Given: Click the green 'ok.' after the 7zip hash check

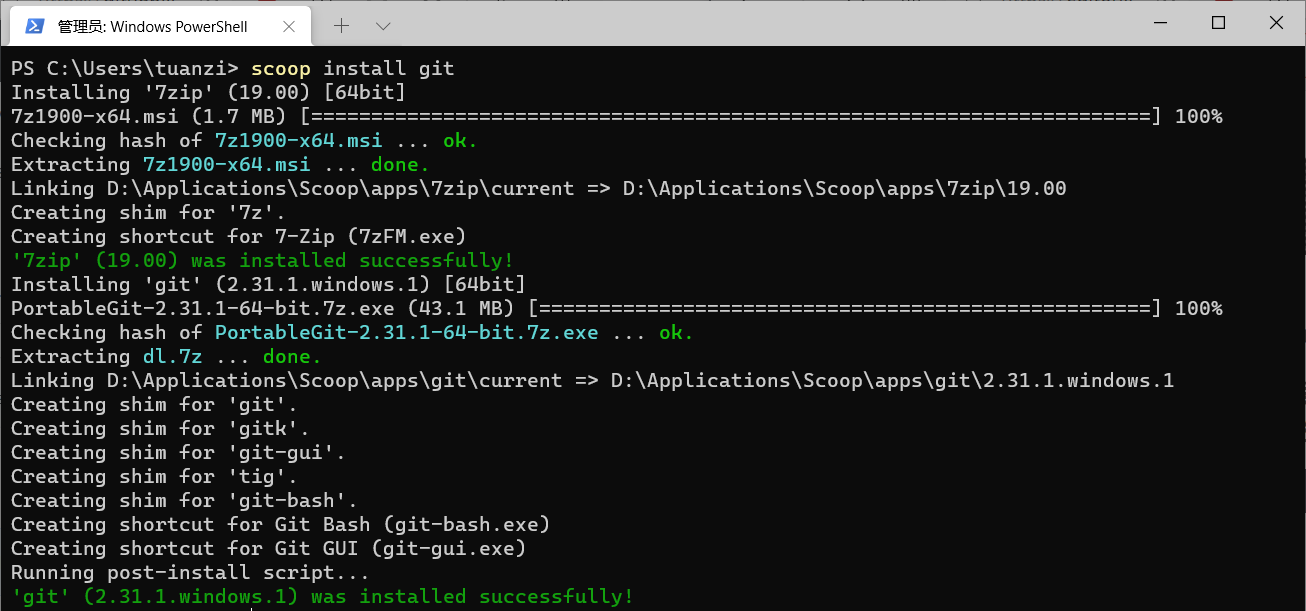Looking at the screenshot, I should 458,140.
